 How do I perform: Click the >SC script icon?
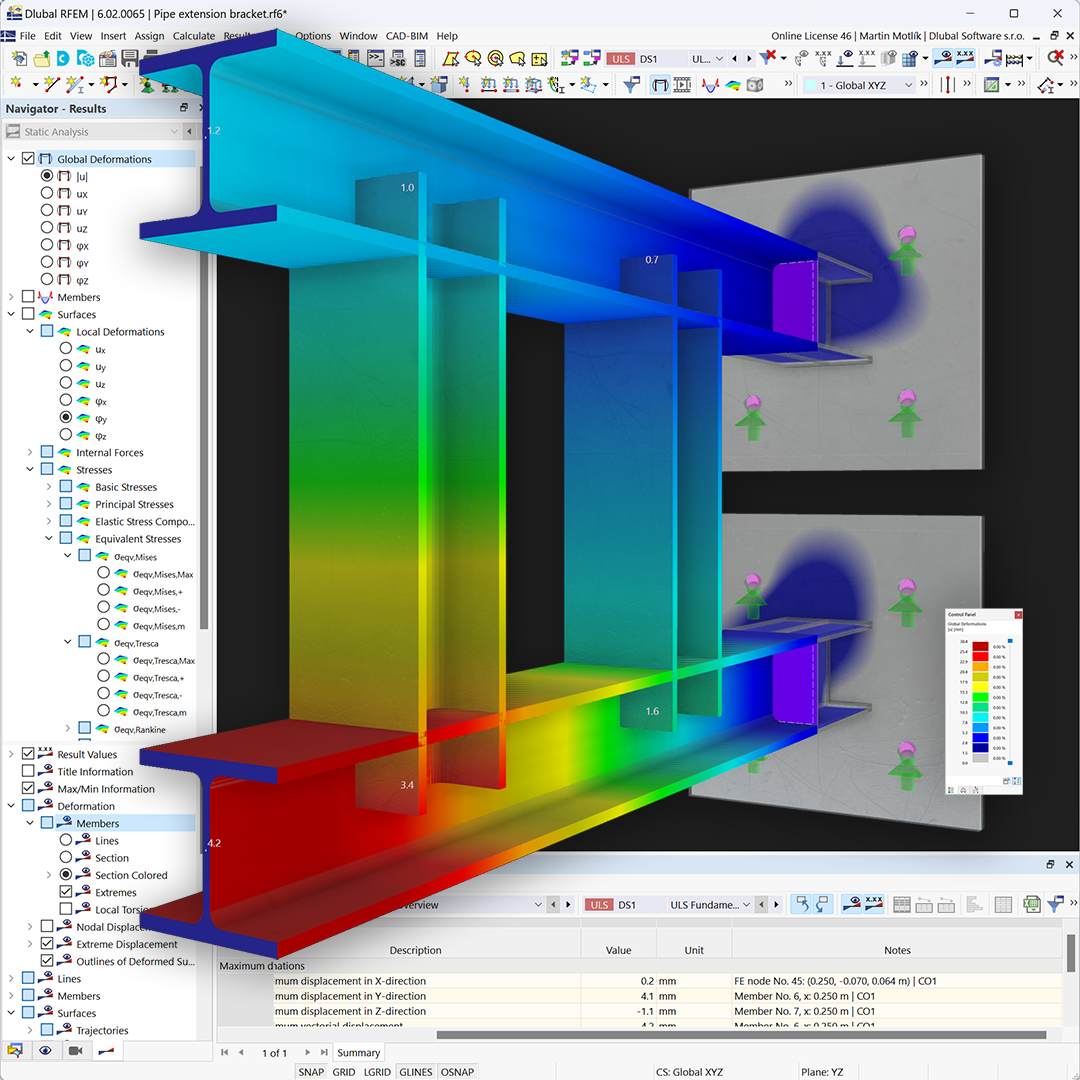click(x=398, y=59)
